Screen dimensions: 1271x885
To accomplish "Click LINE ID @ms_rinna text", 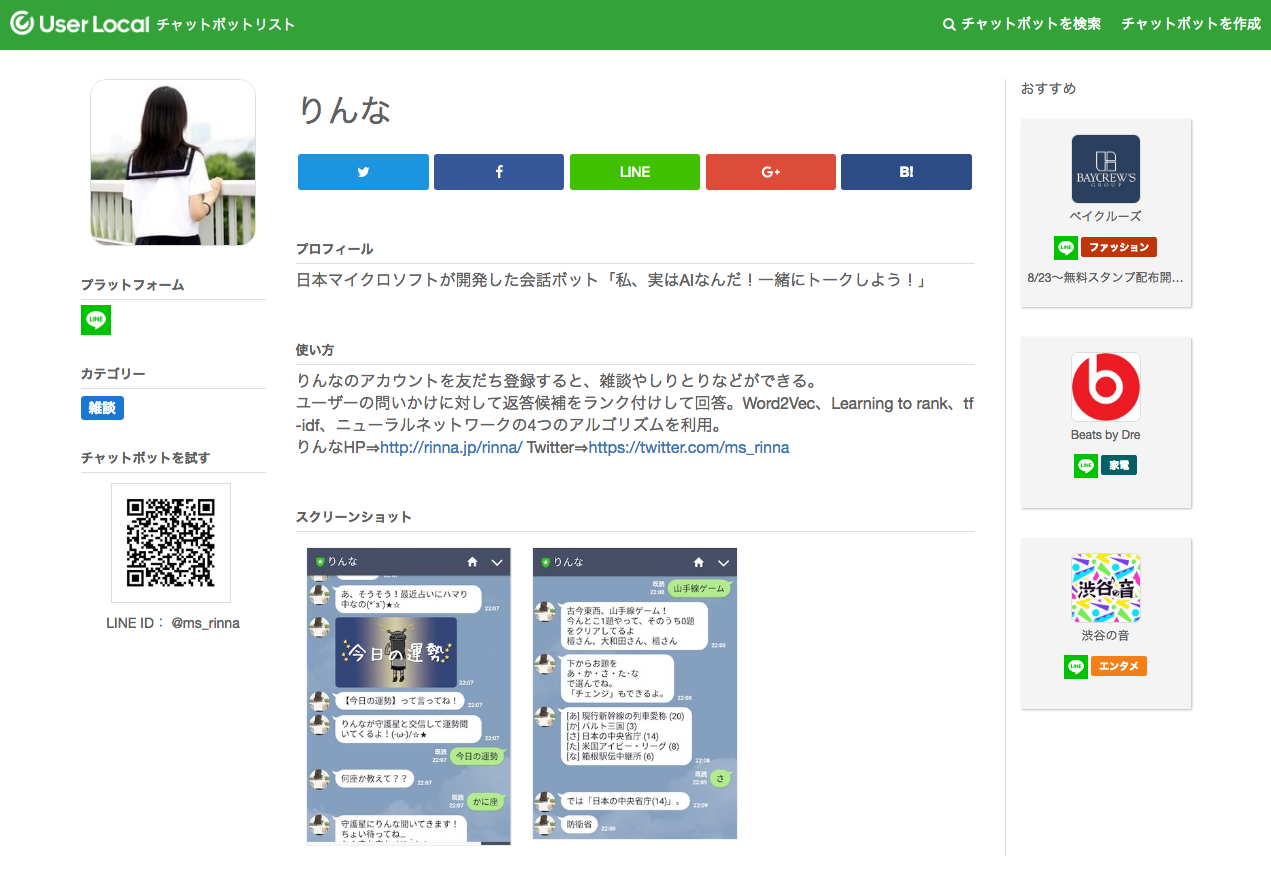I will (x=173, y=623).
